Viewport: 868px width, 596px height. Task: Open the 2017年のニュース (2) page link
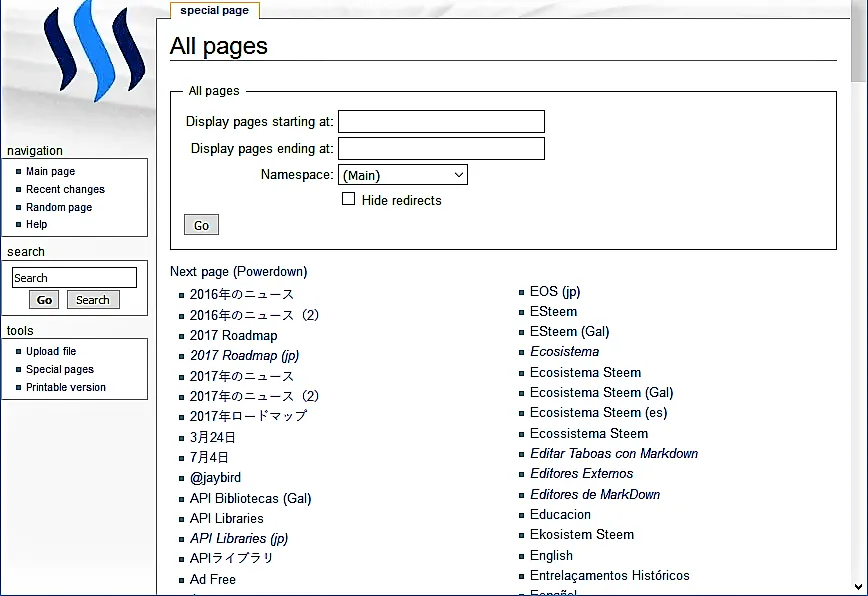coord(254,396)
